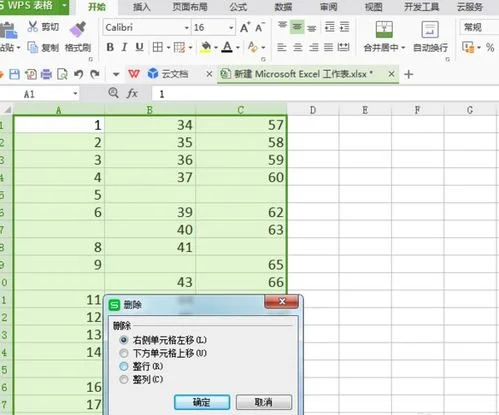Switch to the Formulas ribbon tab

(238, 7)
